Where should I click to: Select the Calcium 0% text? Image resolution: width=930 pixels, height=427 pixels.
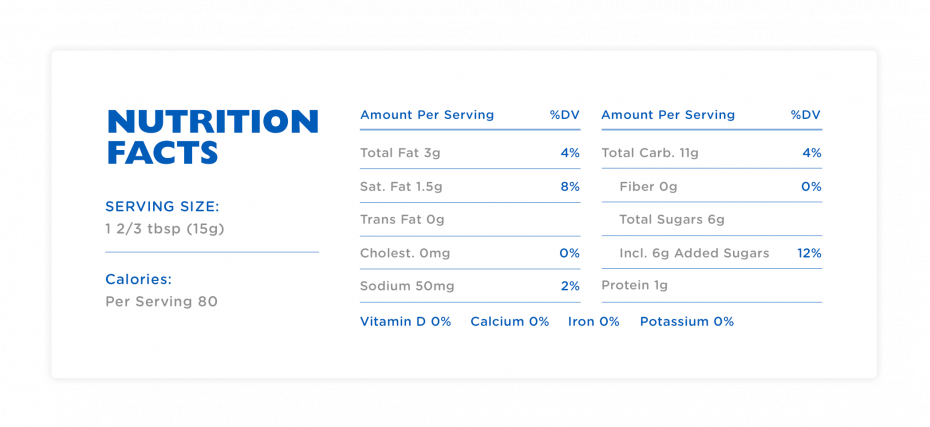click(510, 321)
